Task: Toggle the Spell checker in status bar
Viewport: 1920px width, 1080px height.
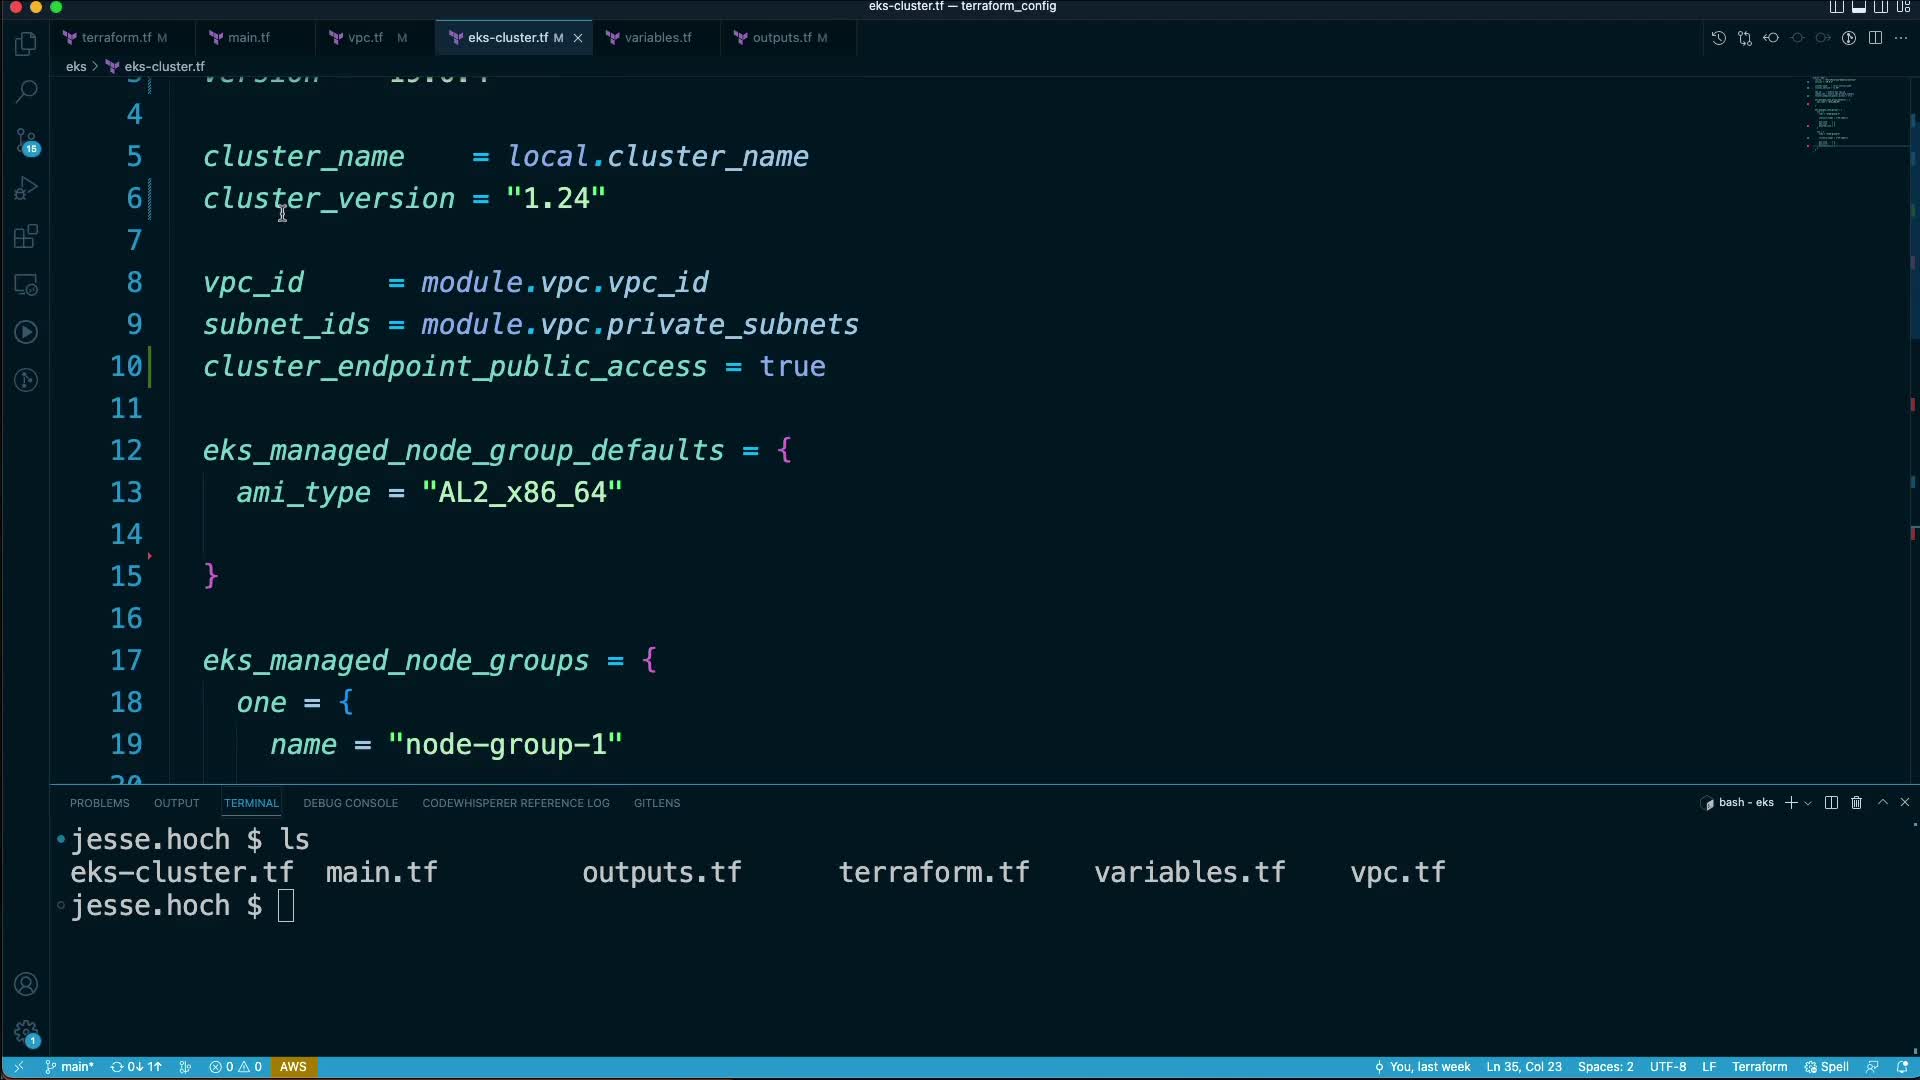Action: tap(1826, 1067)
